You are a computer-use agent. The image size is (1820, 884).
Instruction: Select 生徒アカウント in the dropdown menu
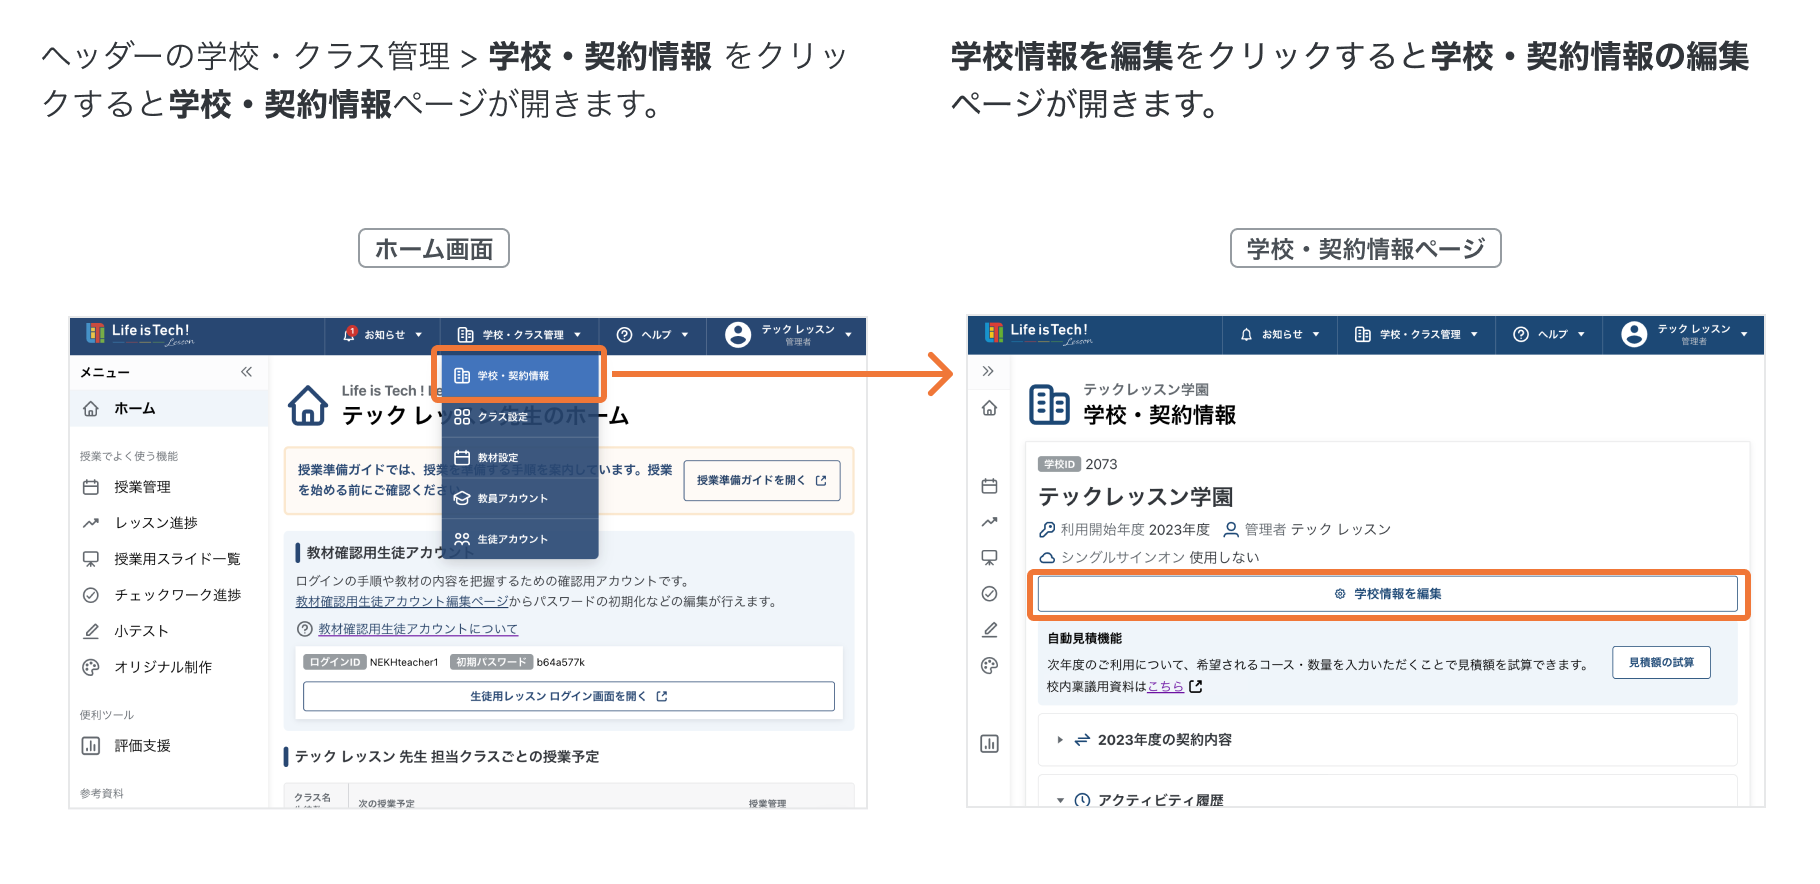coord(512,539)
